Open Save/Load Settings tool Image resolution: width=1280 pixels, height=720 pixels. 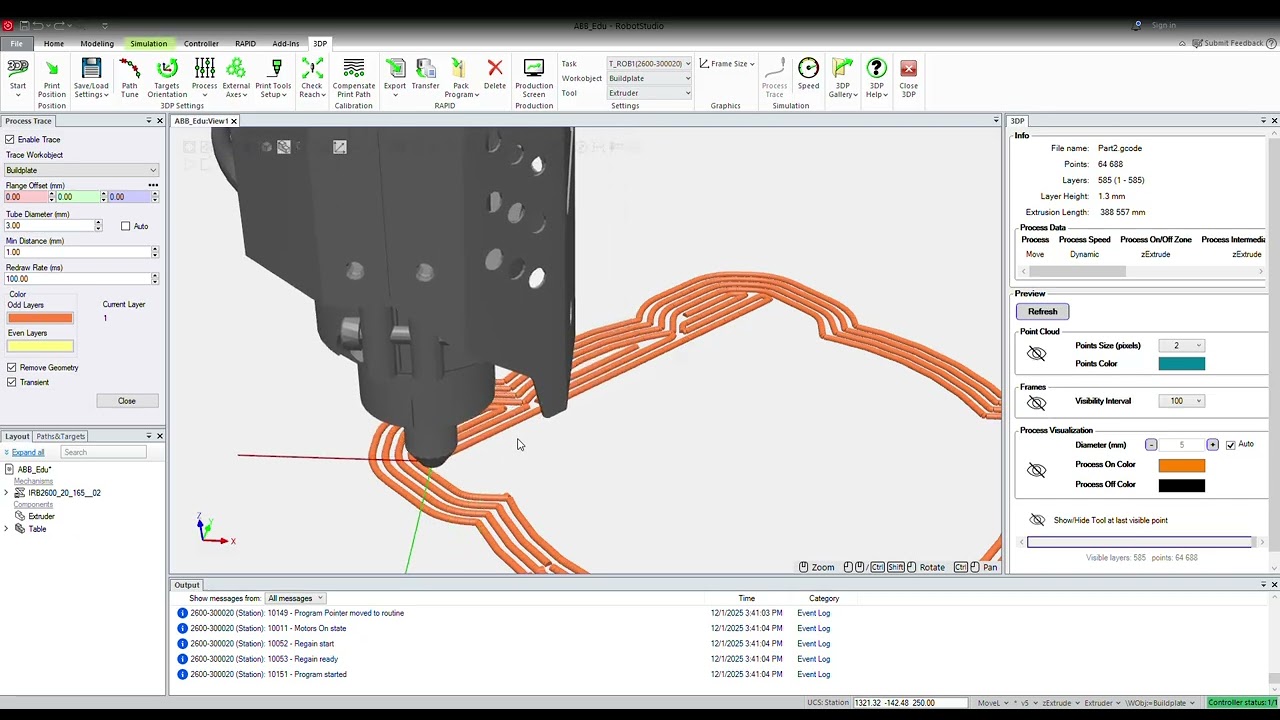pyautogui.click(x=91, y=78)
